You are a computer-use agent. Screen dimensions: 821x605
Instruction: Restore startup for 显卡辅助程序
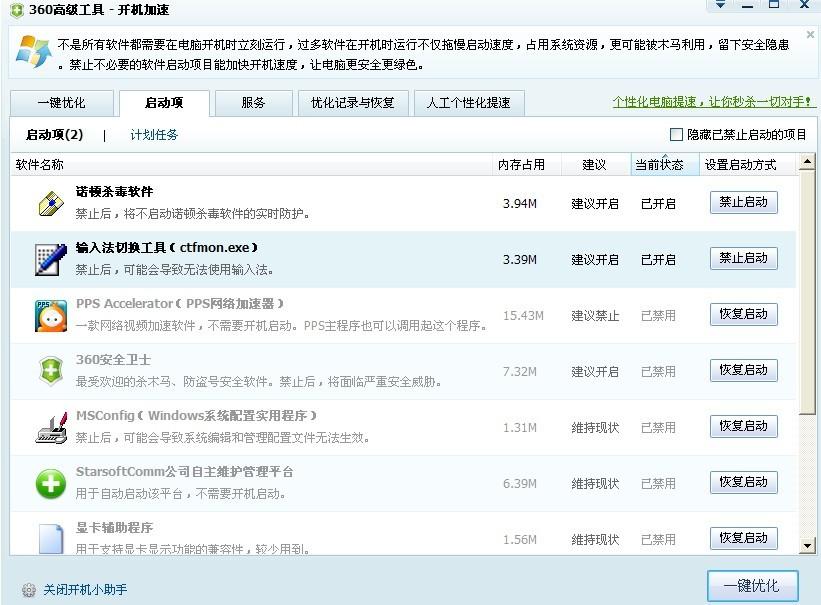click(744, 538)
